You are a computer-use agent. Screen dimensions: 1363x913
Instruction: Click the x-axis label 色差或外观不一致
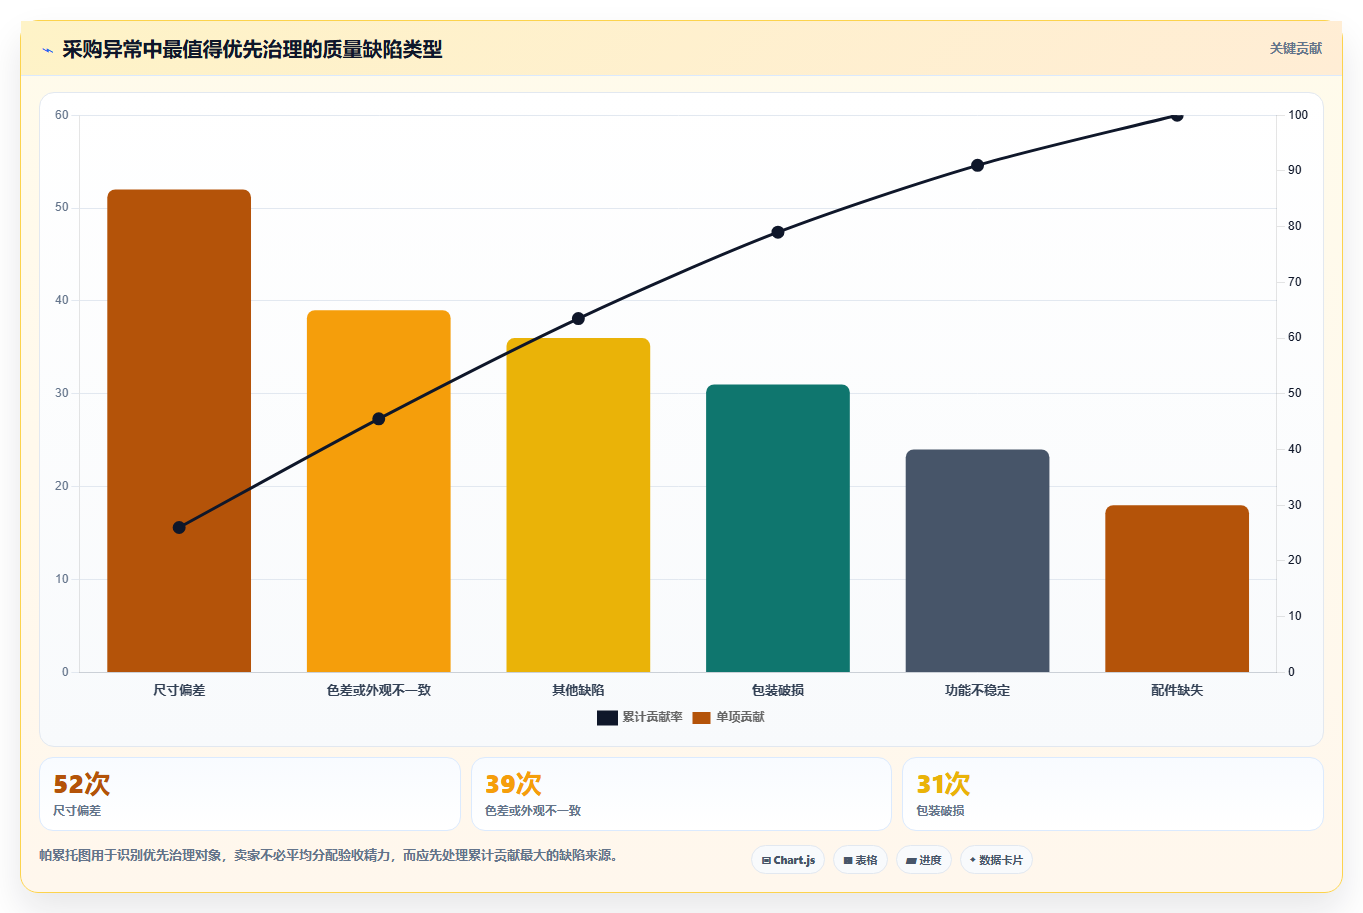[x=379, y=690]
